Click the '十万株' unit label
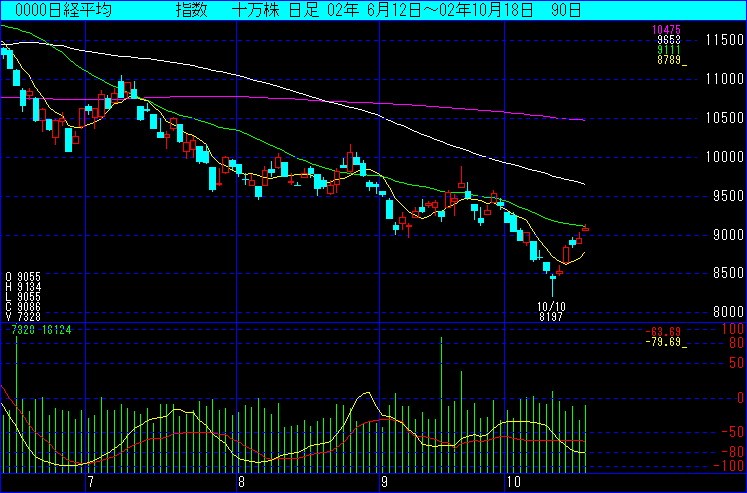This screenshot has width=747, height=493. click(x=256, y=10)
